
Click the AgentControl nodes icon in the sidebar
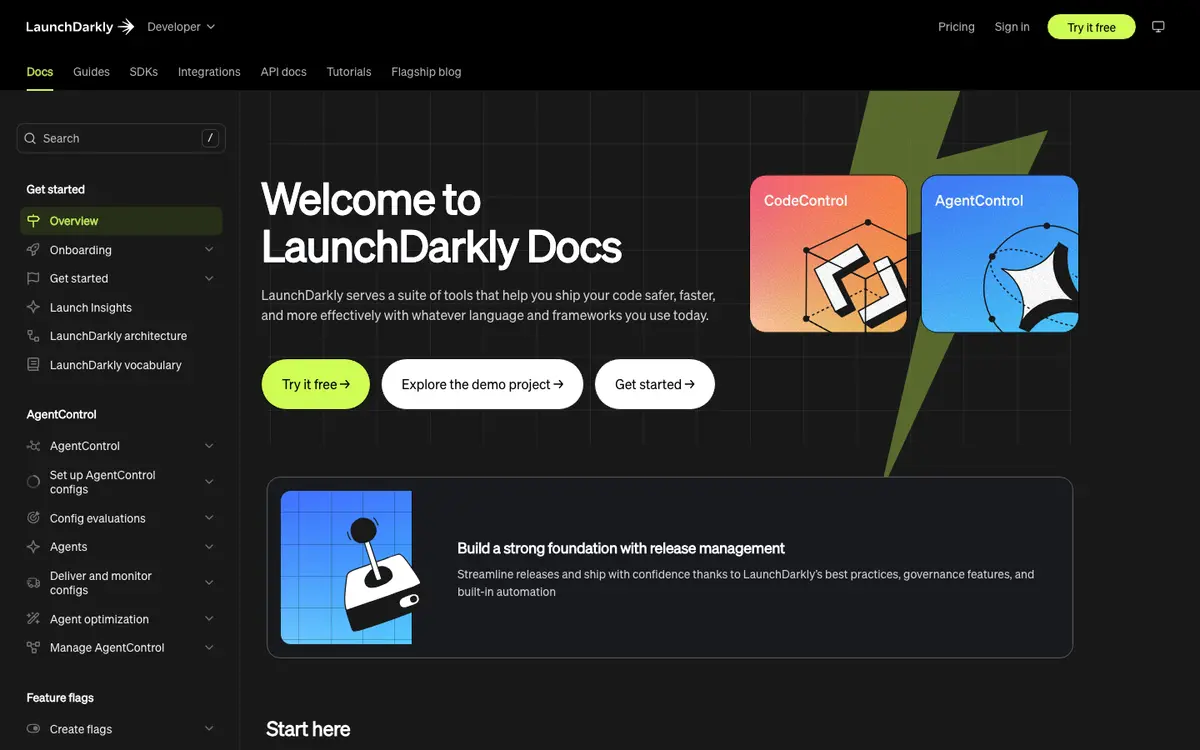33,446
